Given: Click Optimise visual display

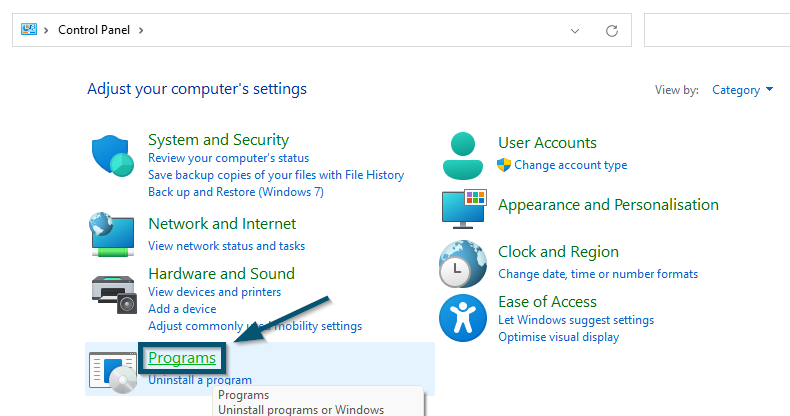Looking at the screenshot, I should (x=558, y=337).
